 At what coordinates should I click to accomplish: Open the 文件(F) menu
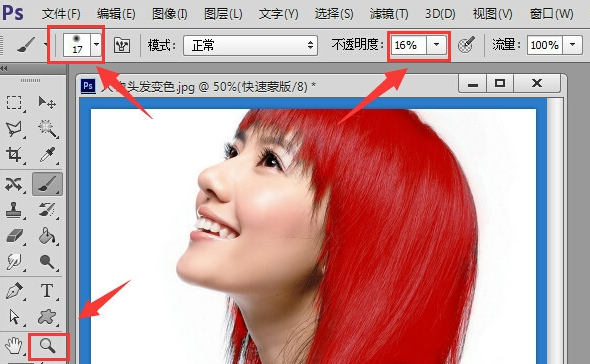pyautogui.click(x=61, y=14)
